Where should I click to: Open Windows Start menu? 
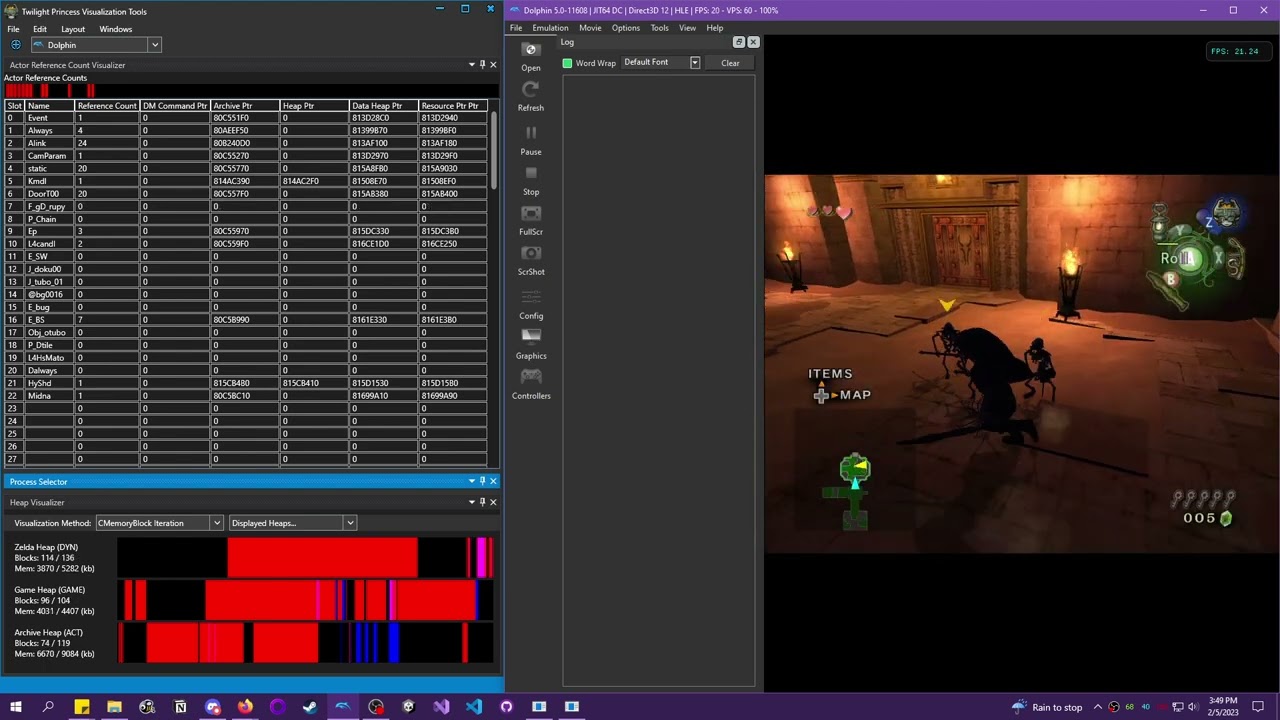[x=15, y=707]
